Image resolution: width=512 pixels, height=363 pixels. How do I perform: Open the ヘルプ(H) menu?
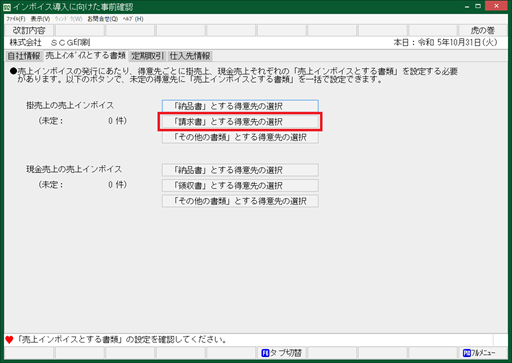tap(133, 19)
